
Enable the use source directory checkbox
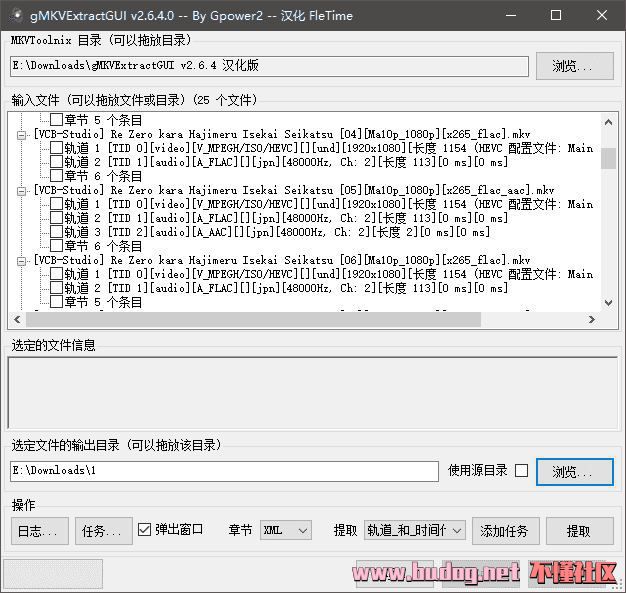(x=521, y=471)
